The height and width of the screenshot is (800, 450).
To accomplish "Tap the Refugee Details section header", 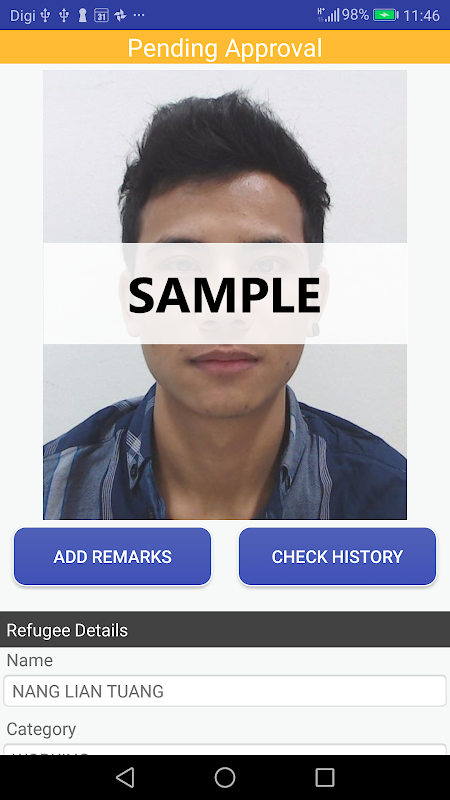I will pyautogui.click(x=225, y=630).
